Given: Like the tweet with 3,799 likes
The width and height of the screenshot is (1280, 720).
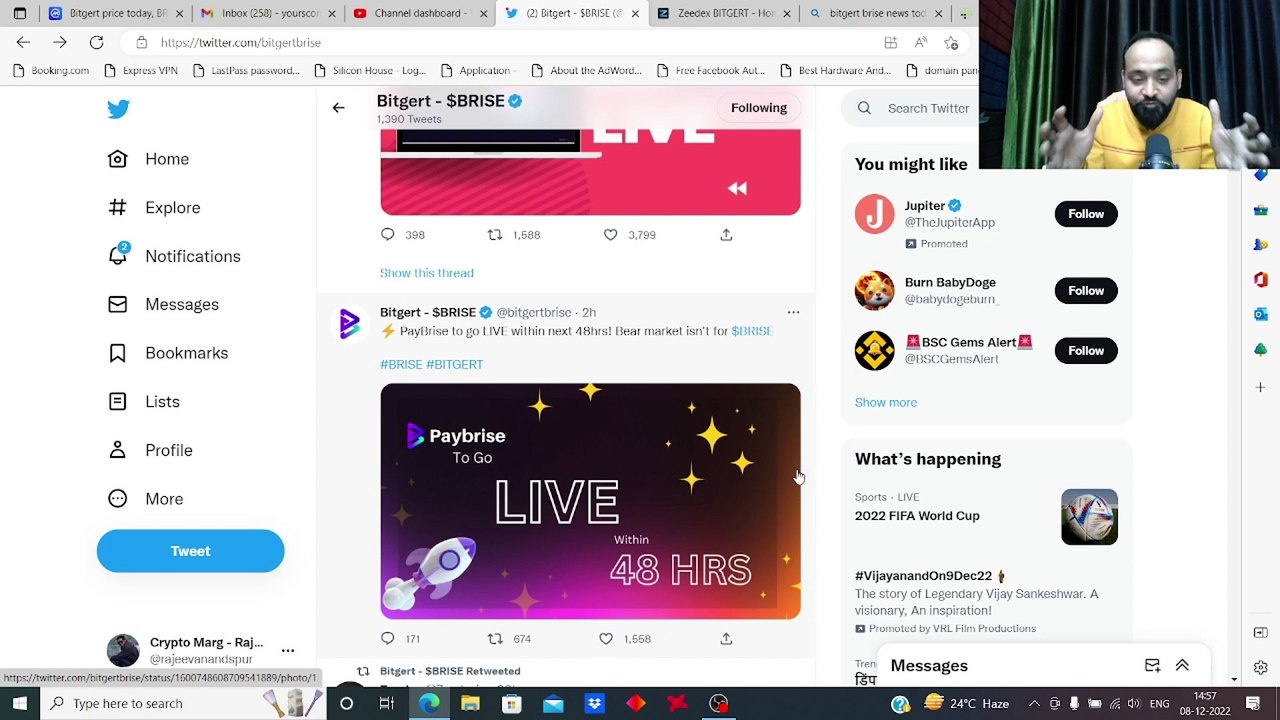Looking at the screenshot, I should pos(610,235).
